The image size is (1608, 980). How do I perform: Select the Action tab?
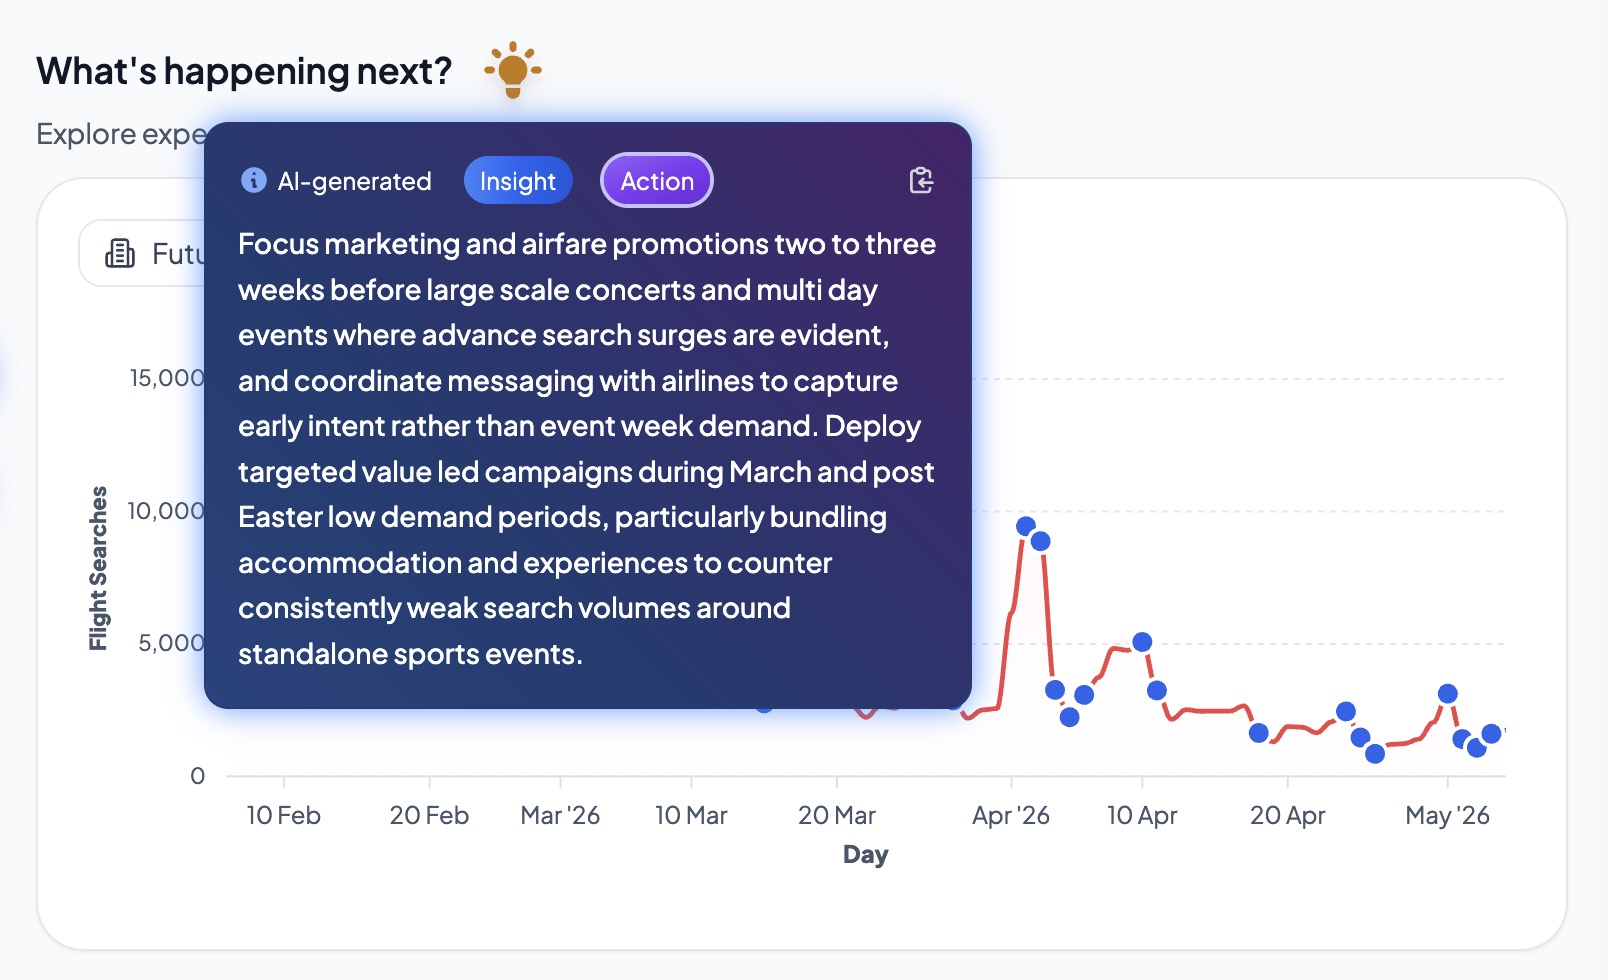[656, 181]
